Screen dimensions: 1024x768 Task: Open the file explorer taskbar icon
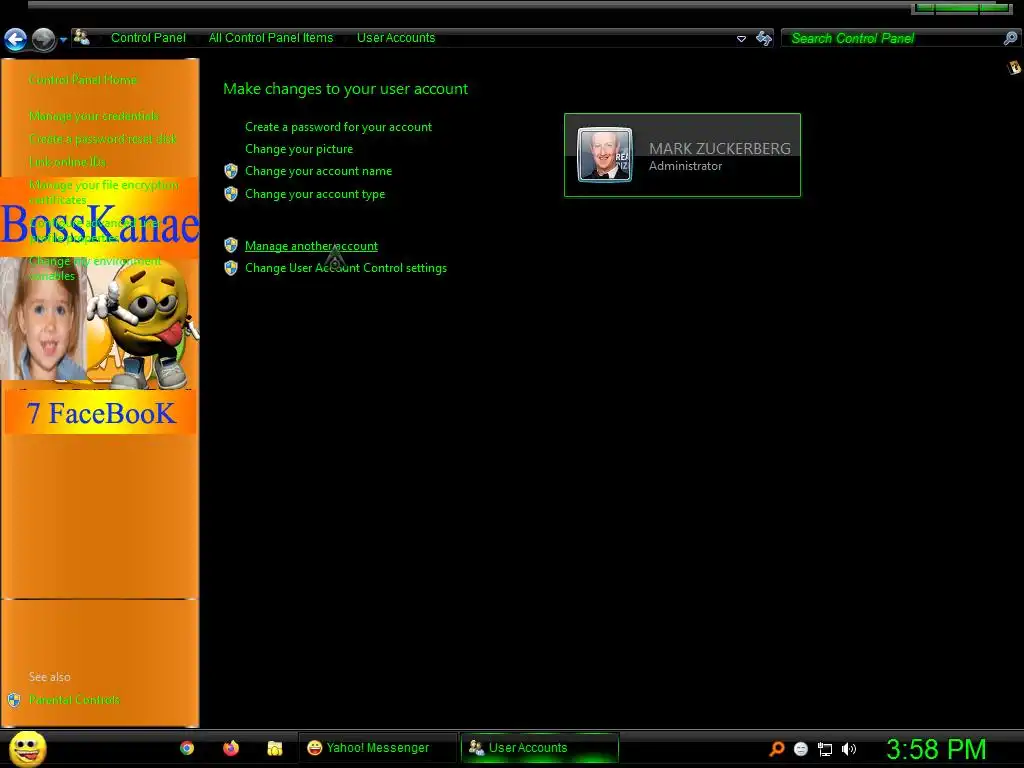275,748
